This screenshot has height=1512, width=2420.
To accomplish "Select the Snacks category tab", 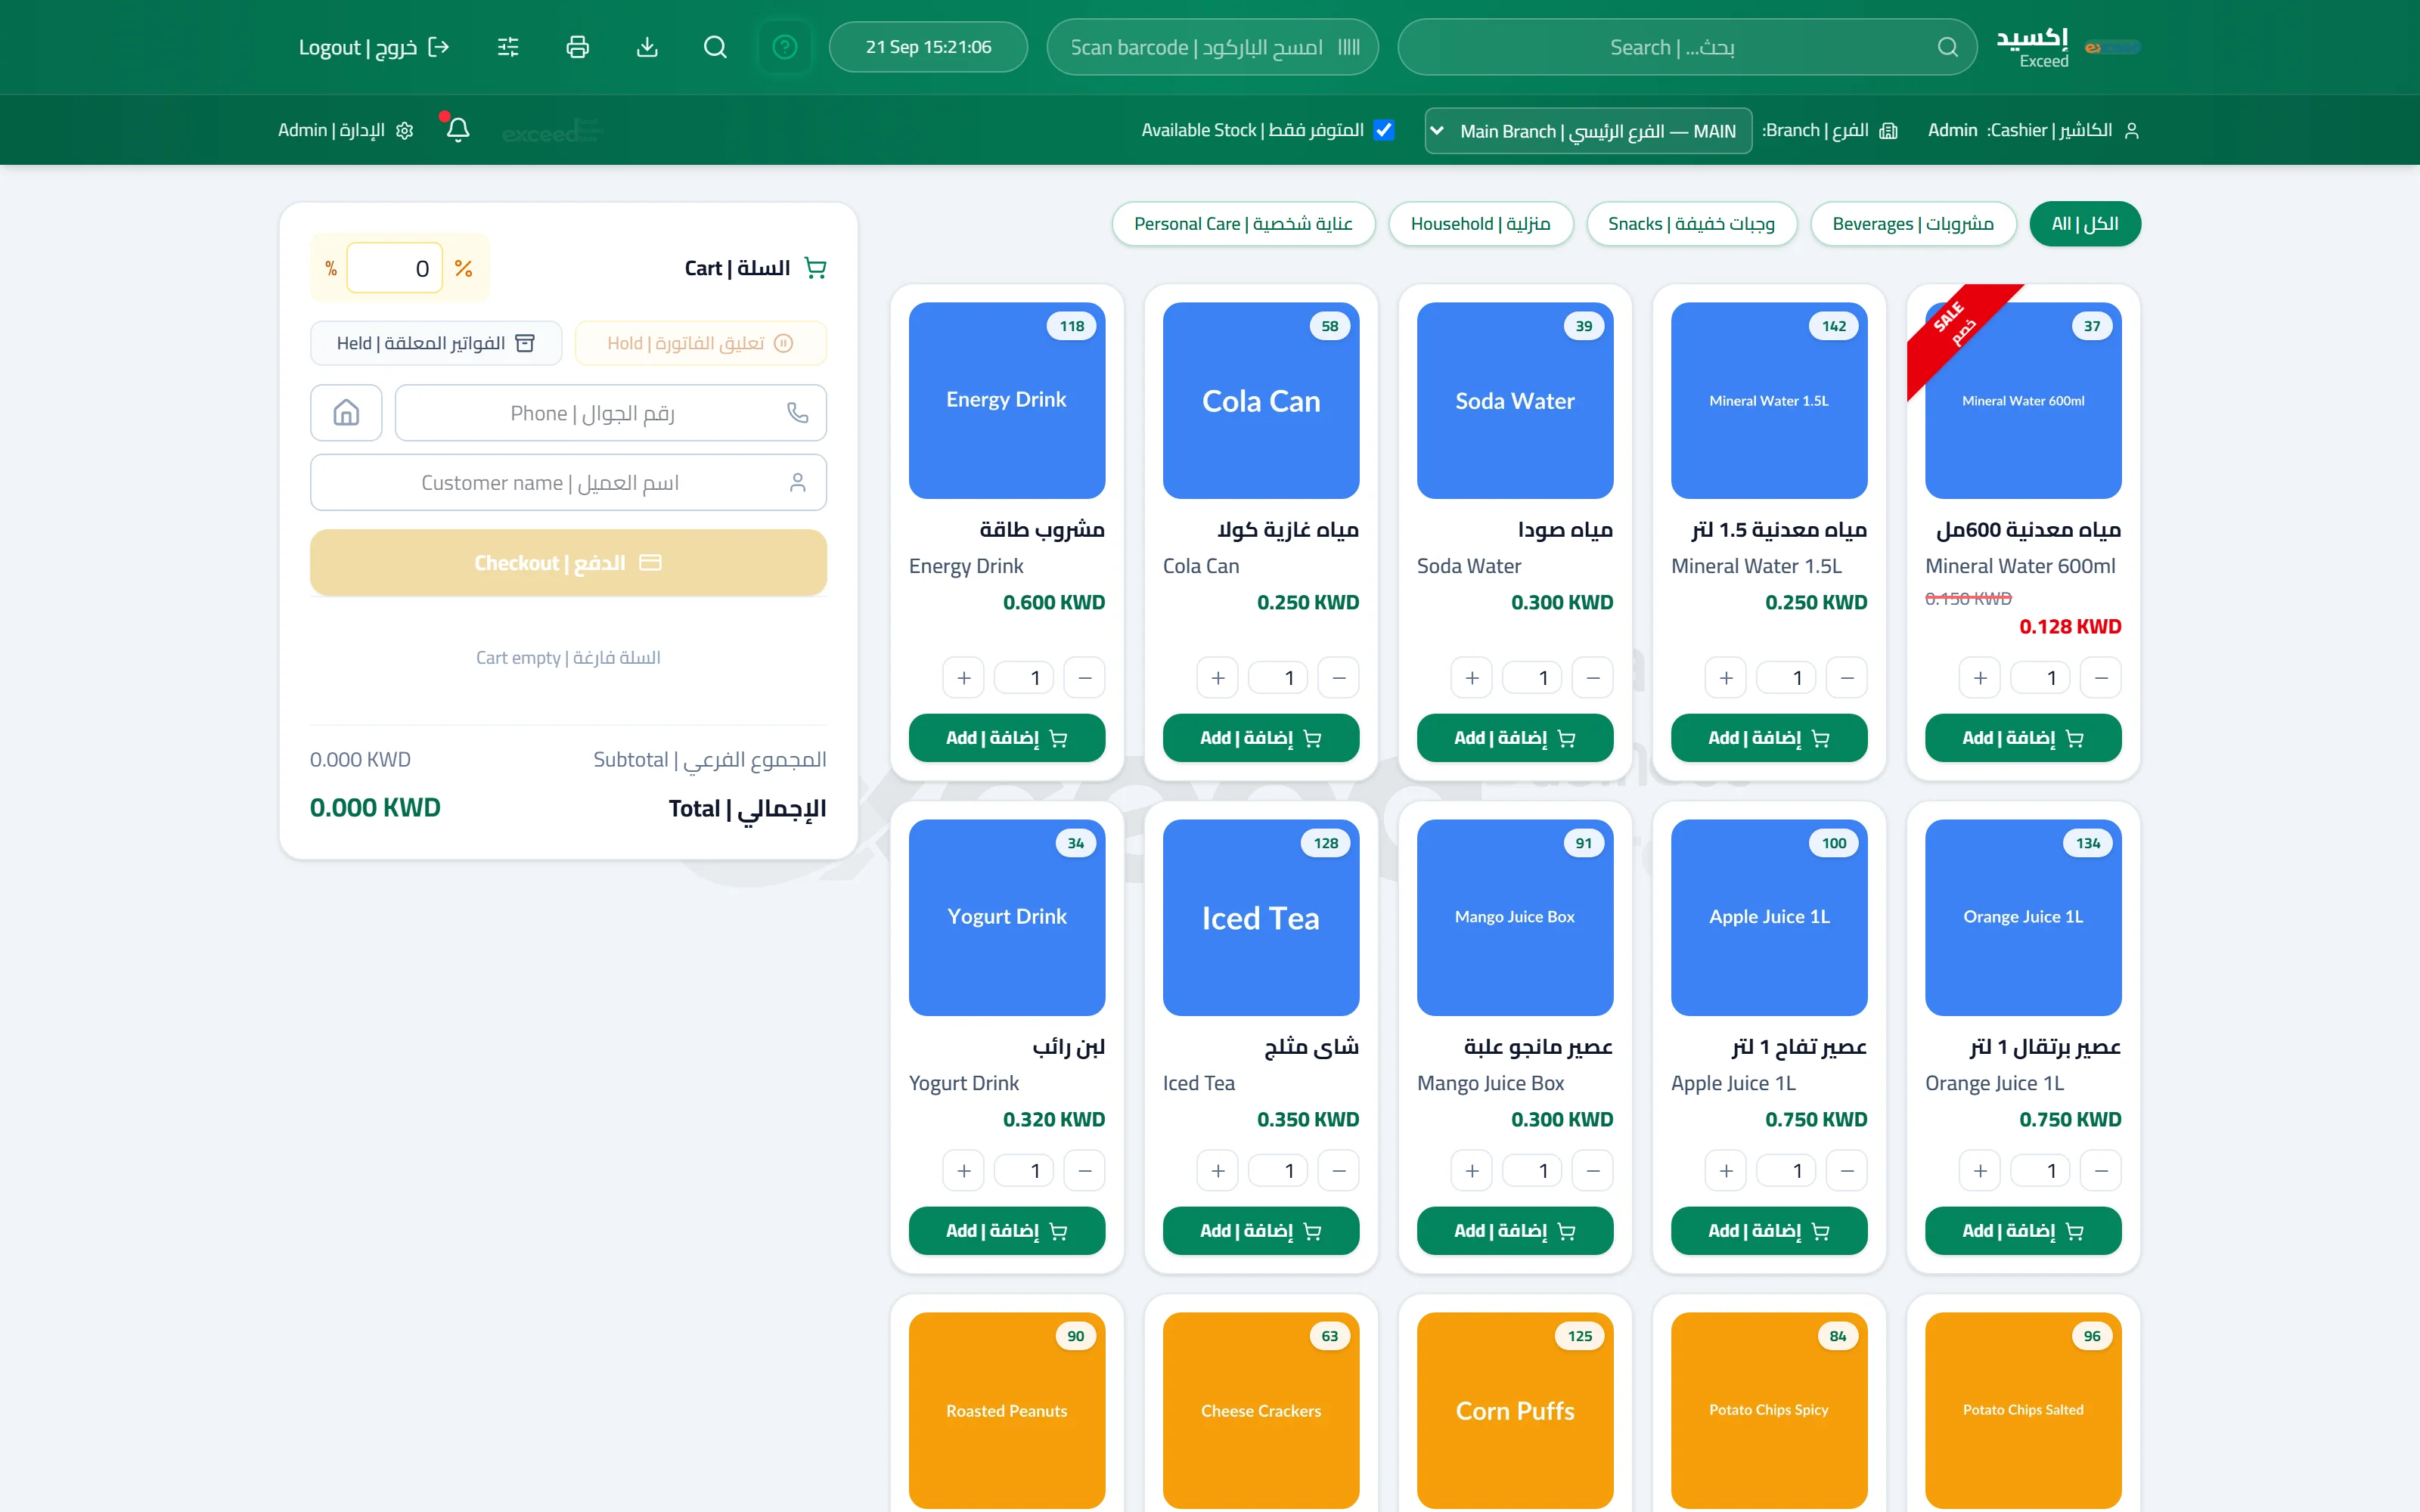I will (x=1691, y=224).
